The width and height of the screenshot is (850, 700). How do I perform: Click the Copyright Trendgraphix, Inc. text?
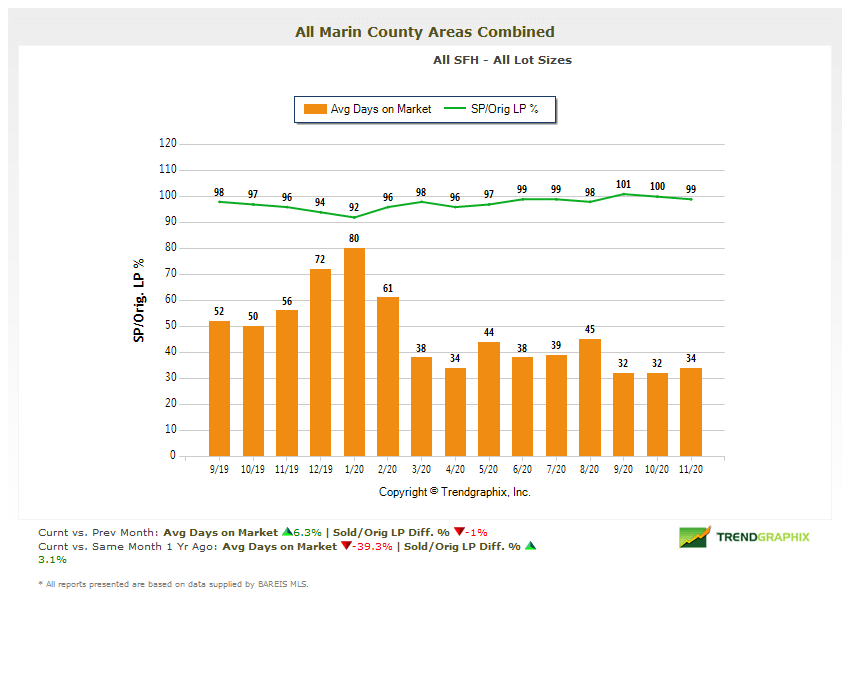point(455,492)
